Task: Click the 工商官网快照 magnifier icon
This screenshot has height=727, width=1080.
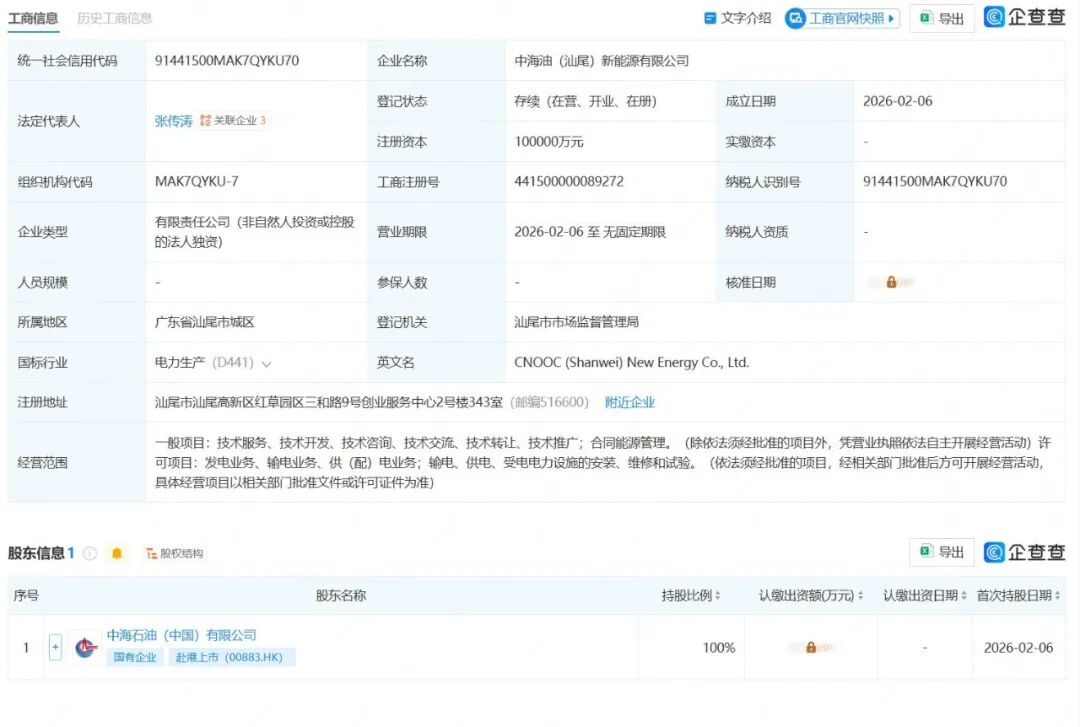Action: tap(796, 19)
